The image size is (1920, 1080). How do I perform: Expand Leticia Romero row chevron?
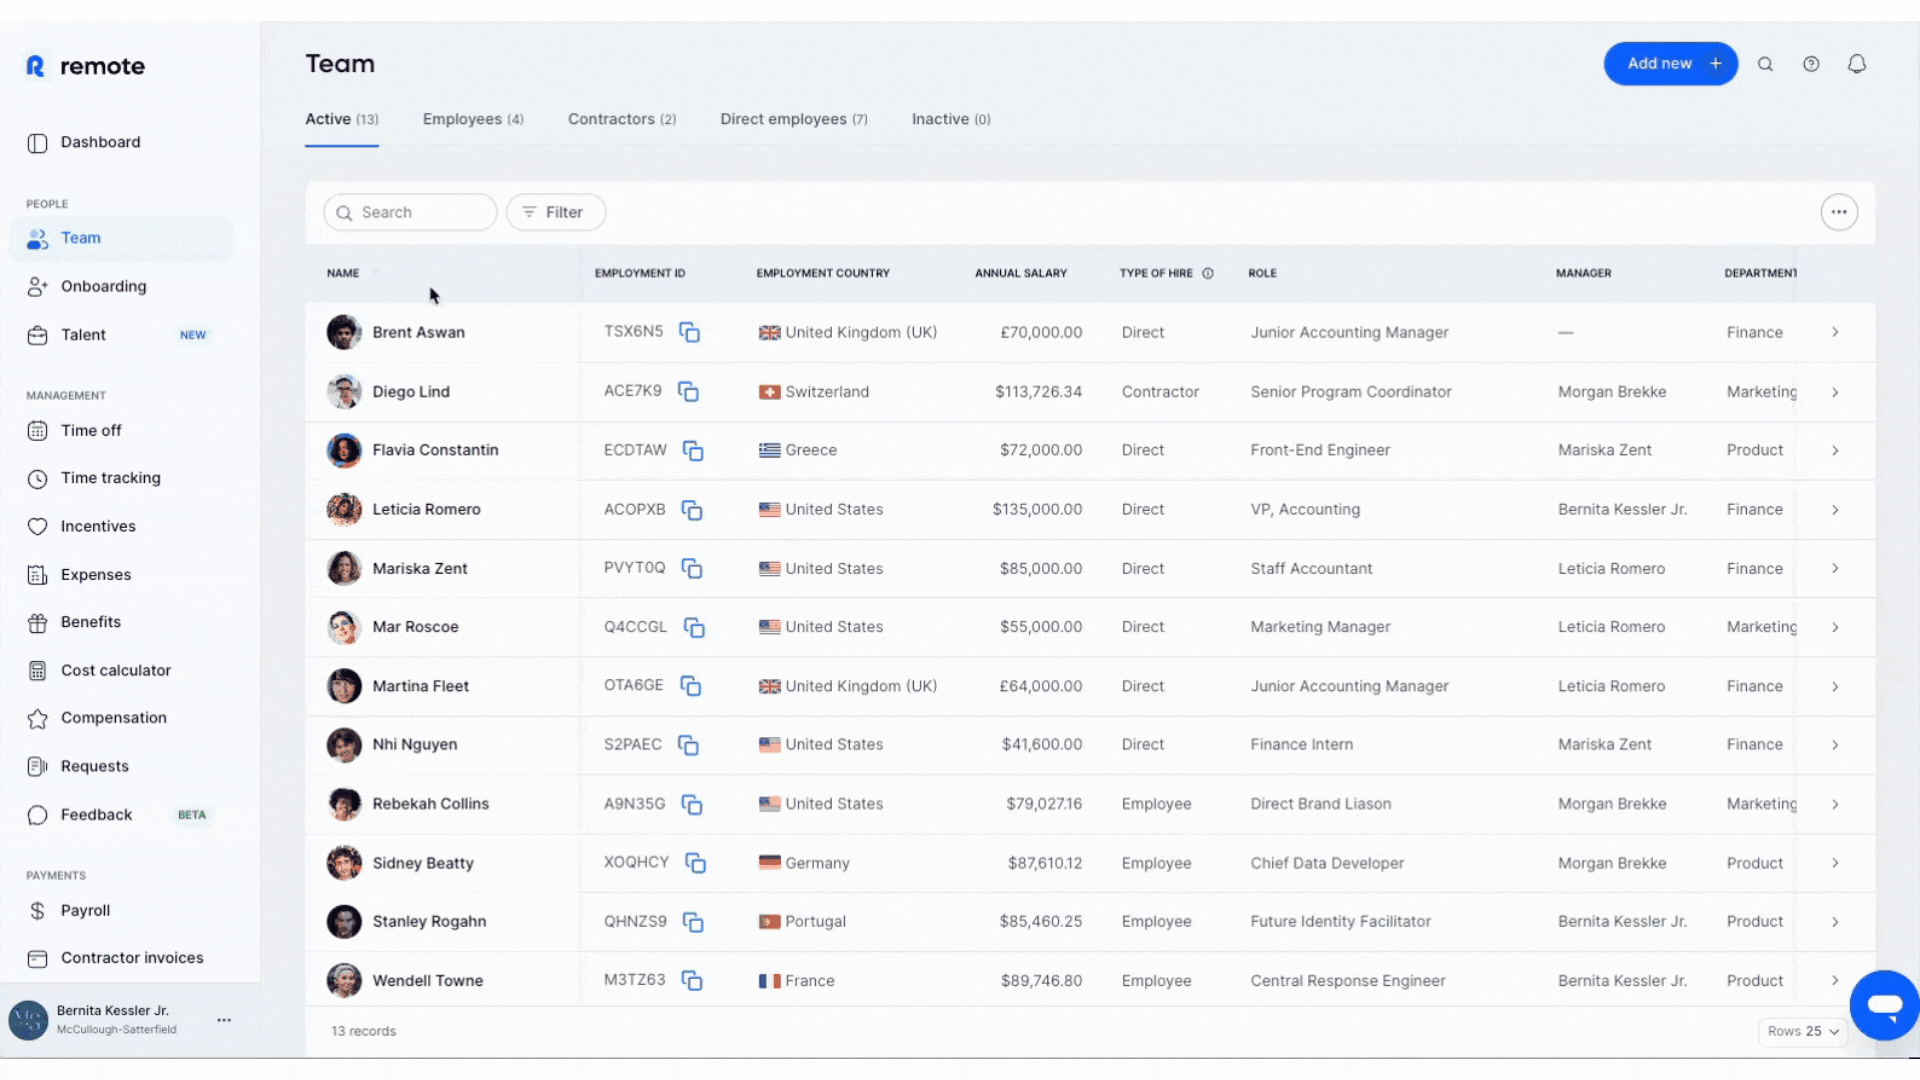coord(1835,510)
